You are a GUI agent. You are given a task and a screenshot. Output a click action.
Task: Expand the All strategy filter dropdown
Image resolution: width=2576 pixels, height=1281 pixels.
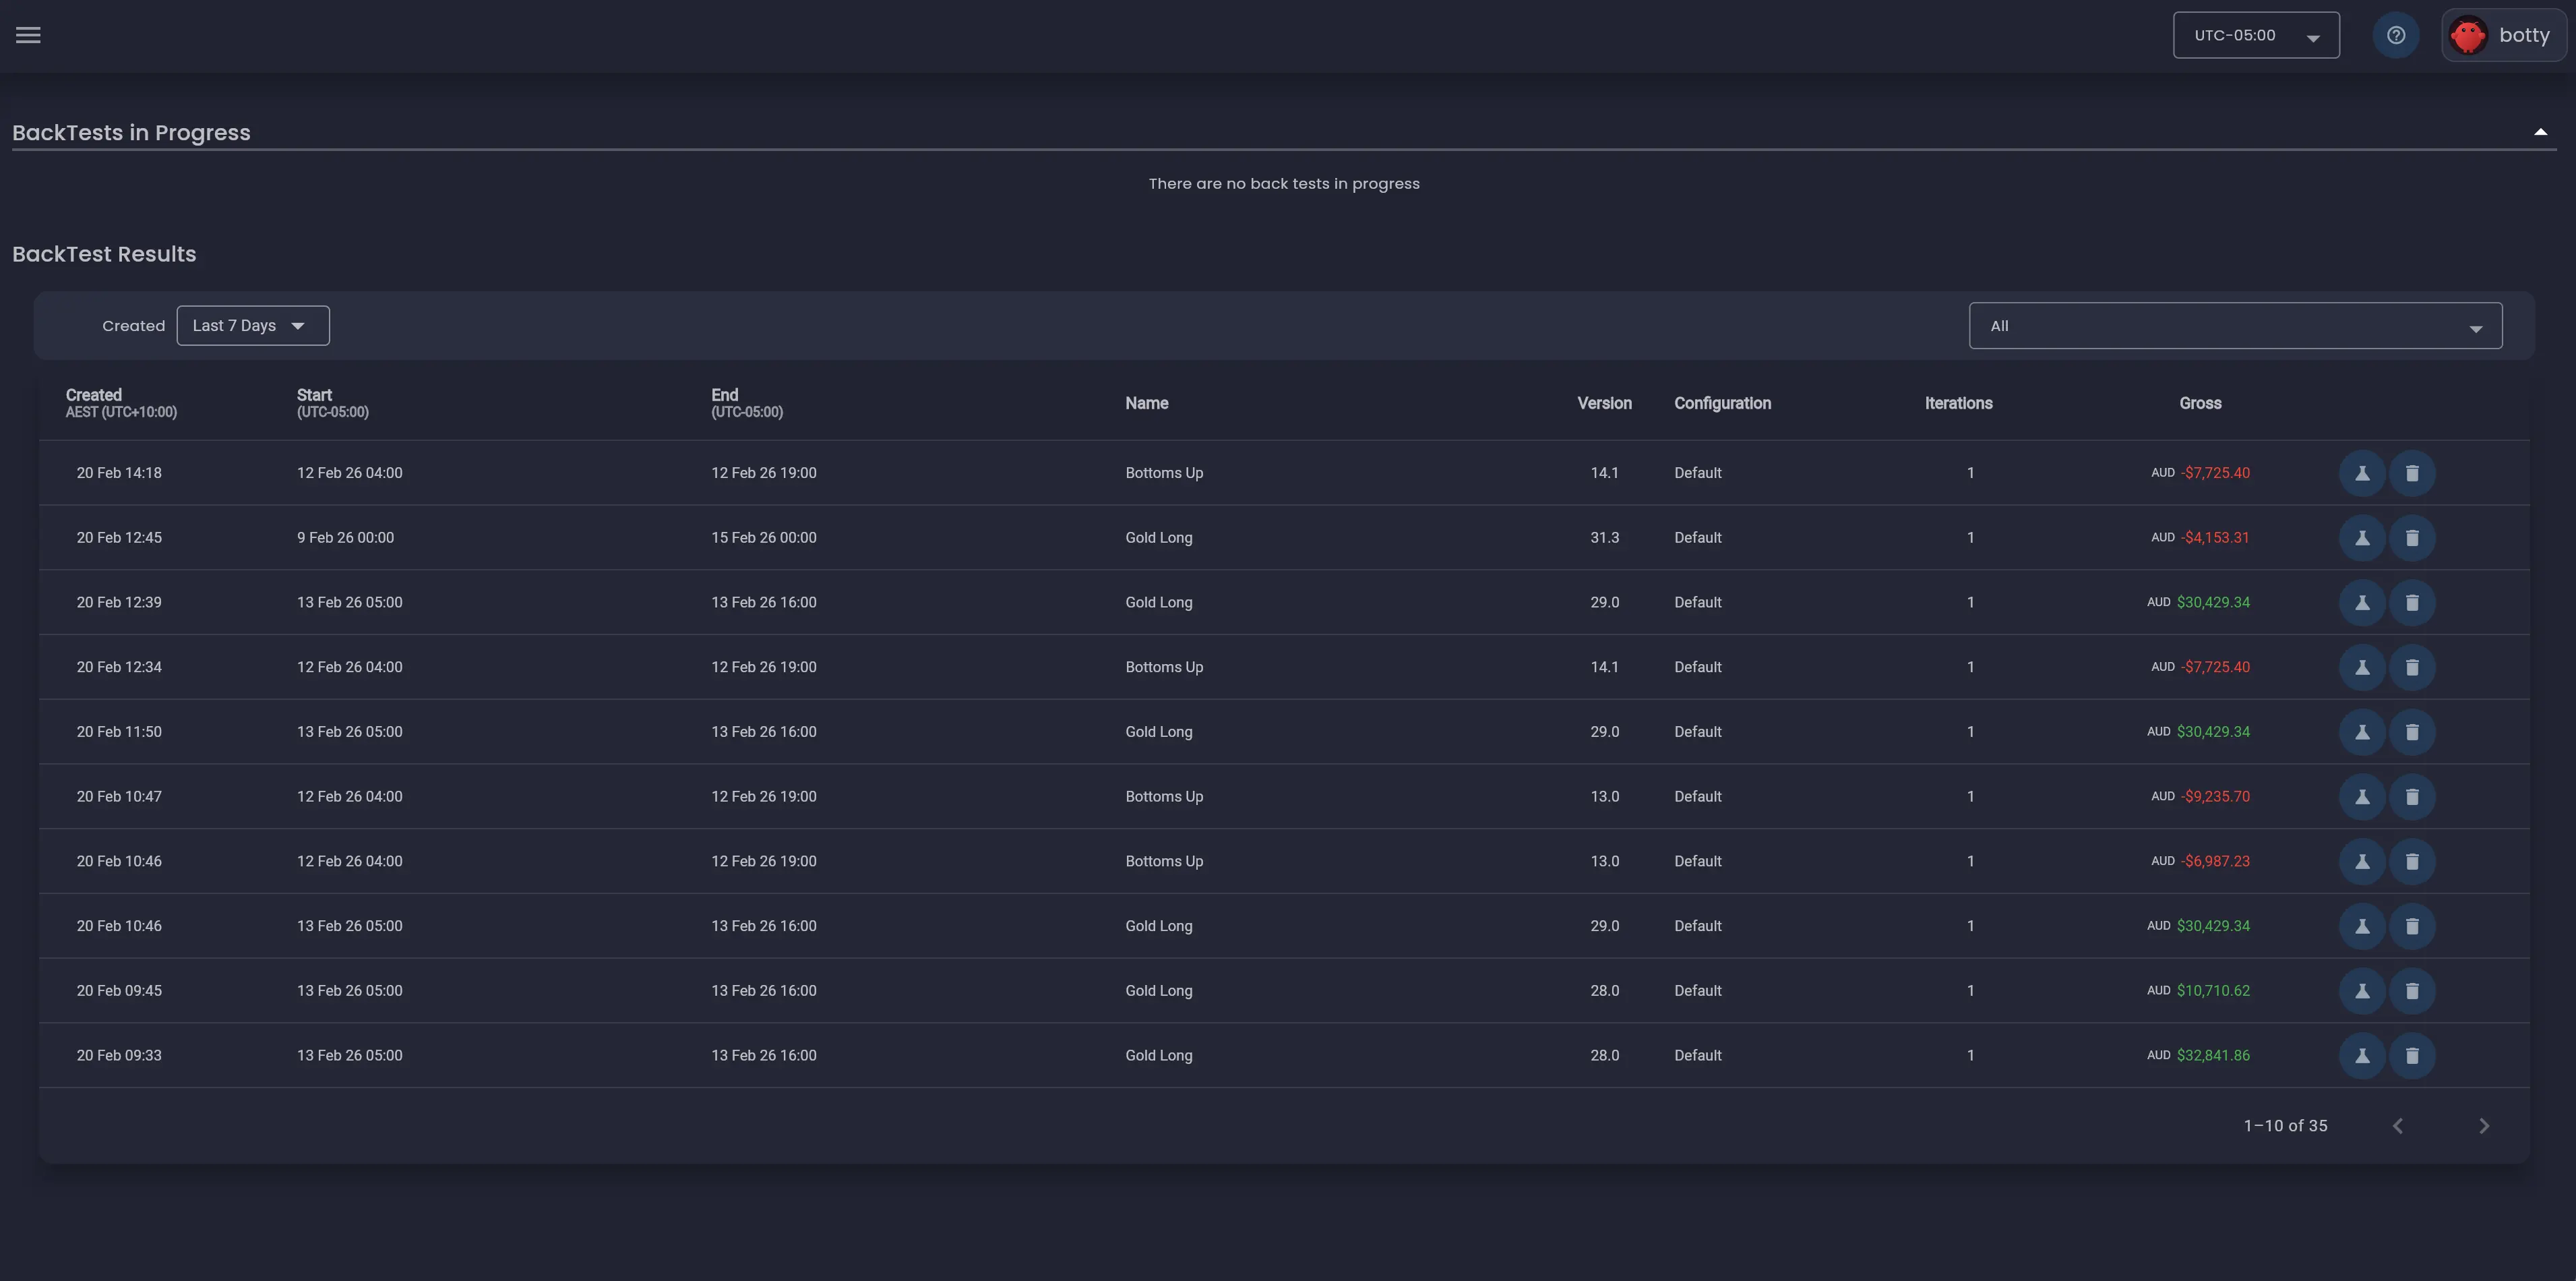[x=2236, y=325]
